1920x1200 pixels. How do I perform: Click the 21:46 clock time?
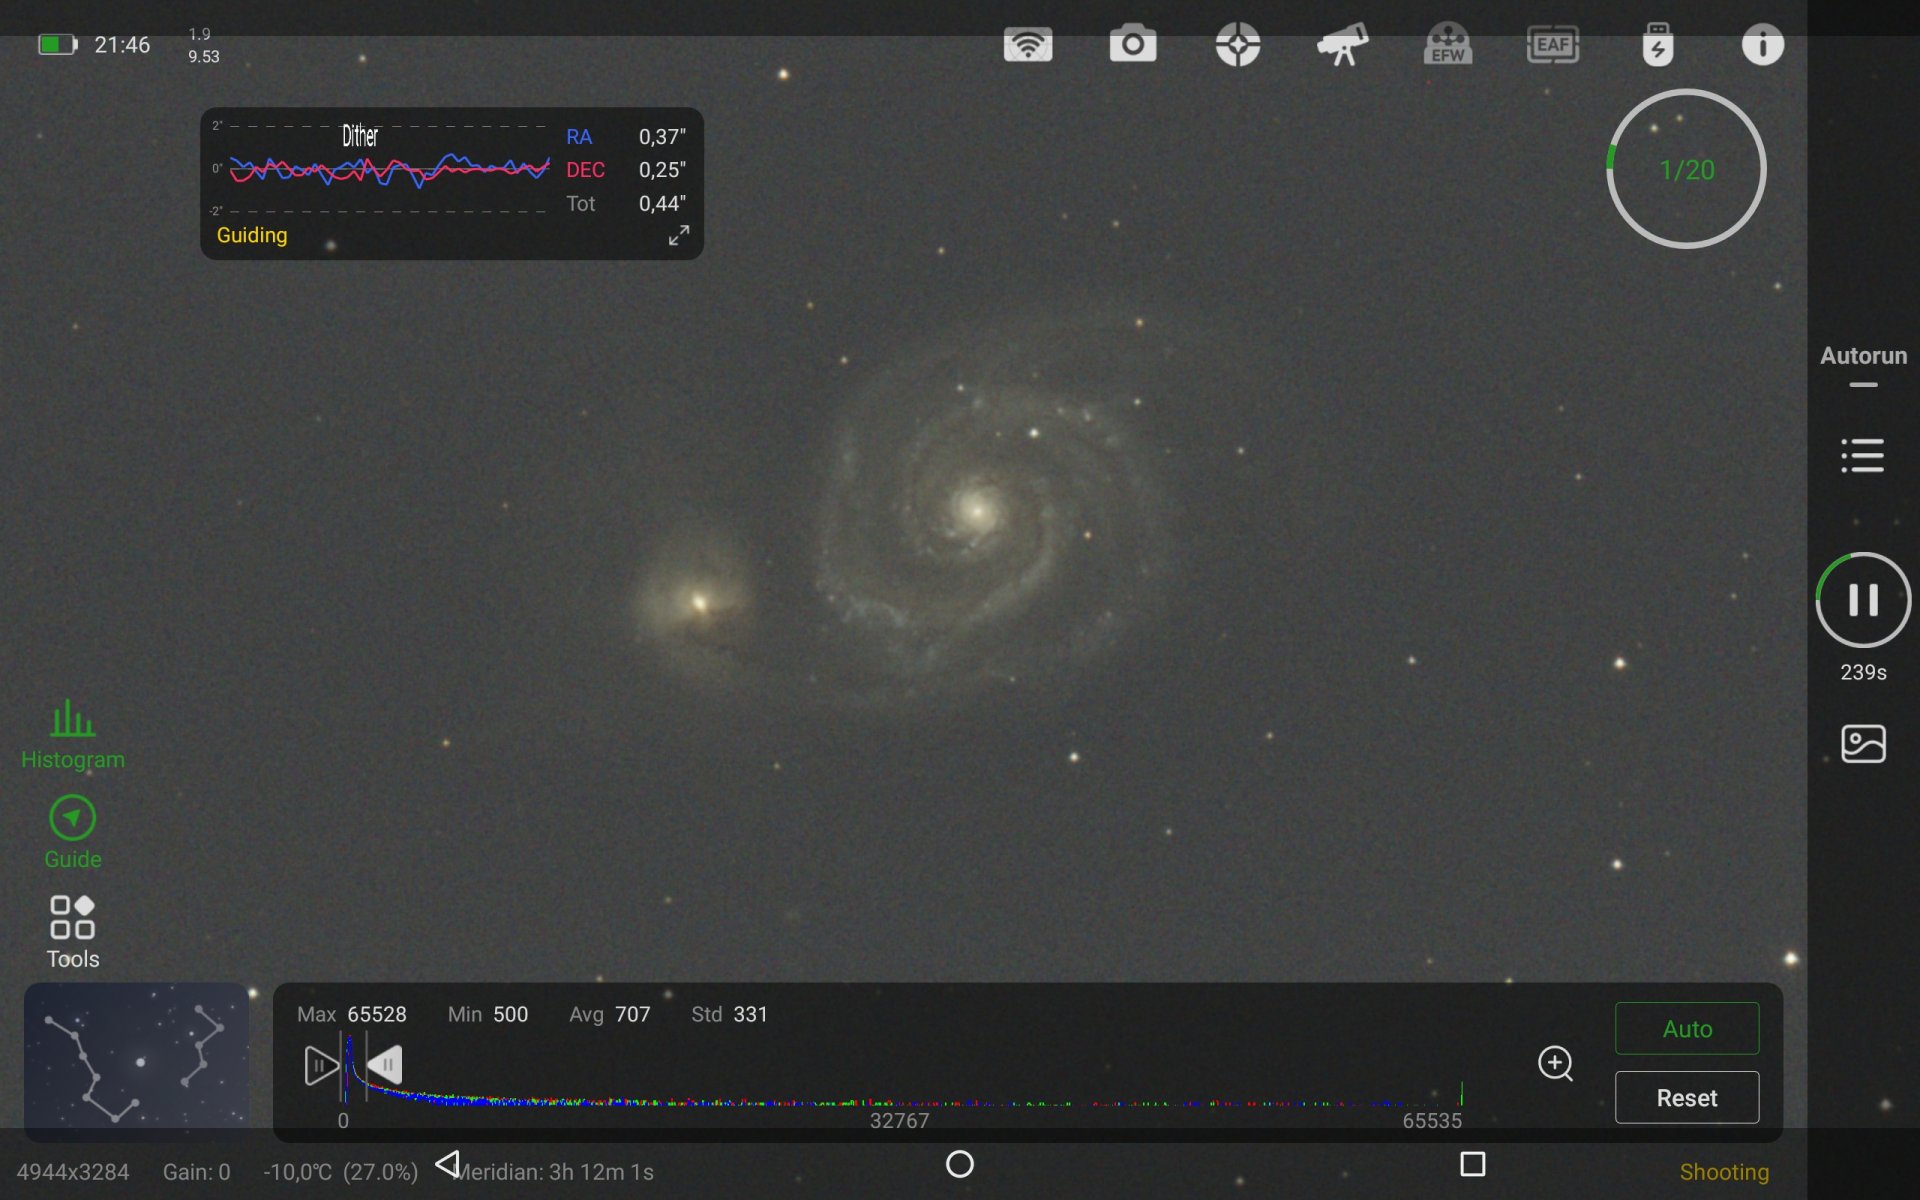[x=122, y=45]
